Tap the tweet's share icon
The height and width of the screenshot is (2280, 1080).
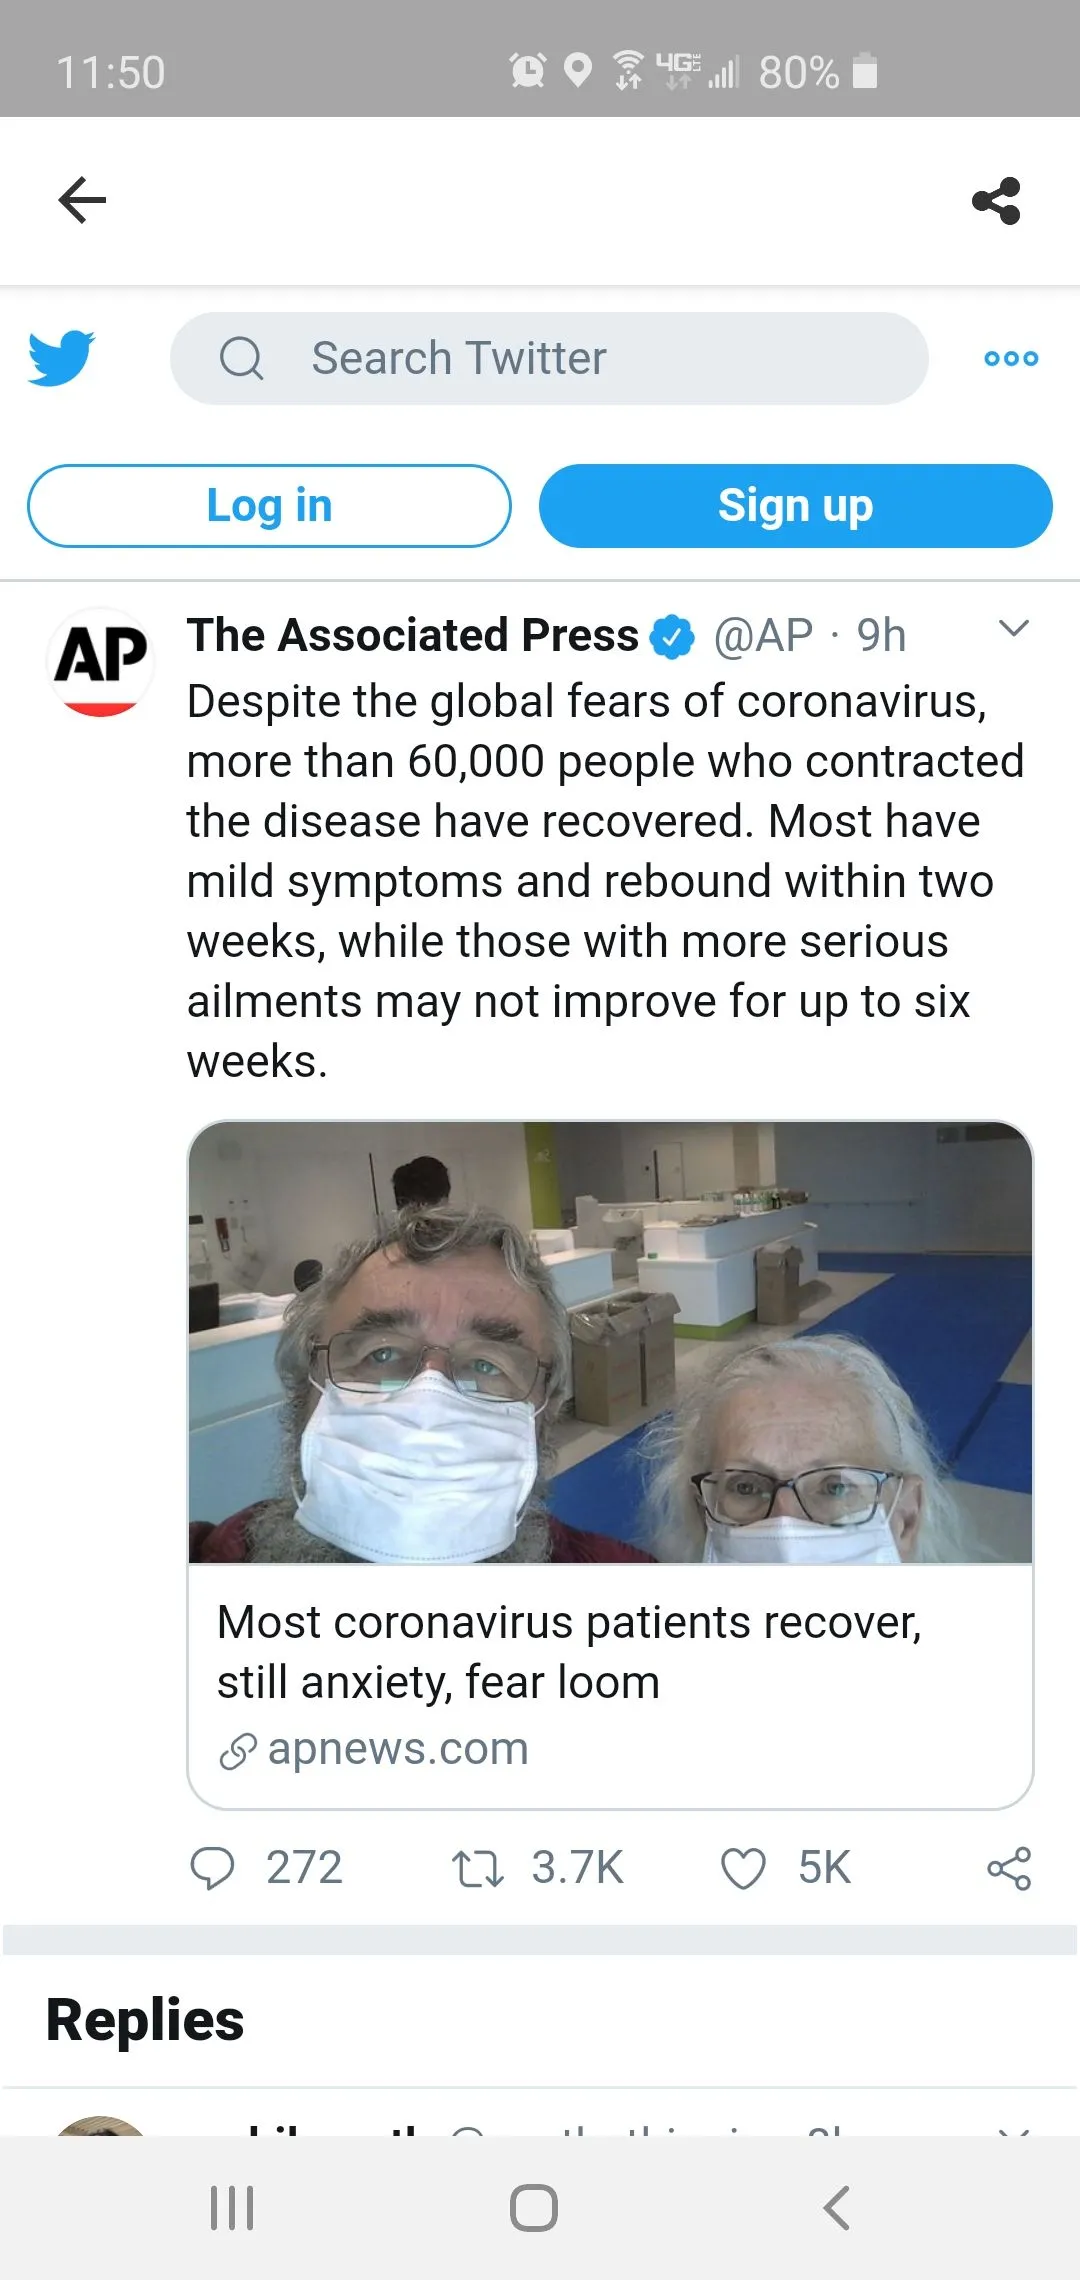click(1008, 1868)
